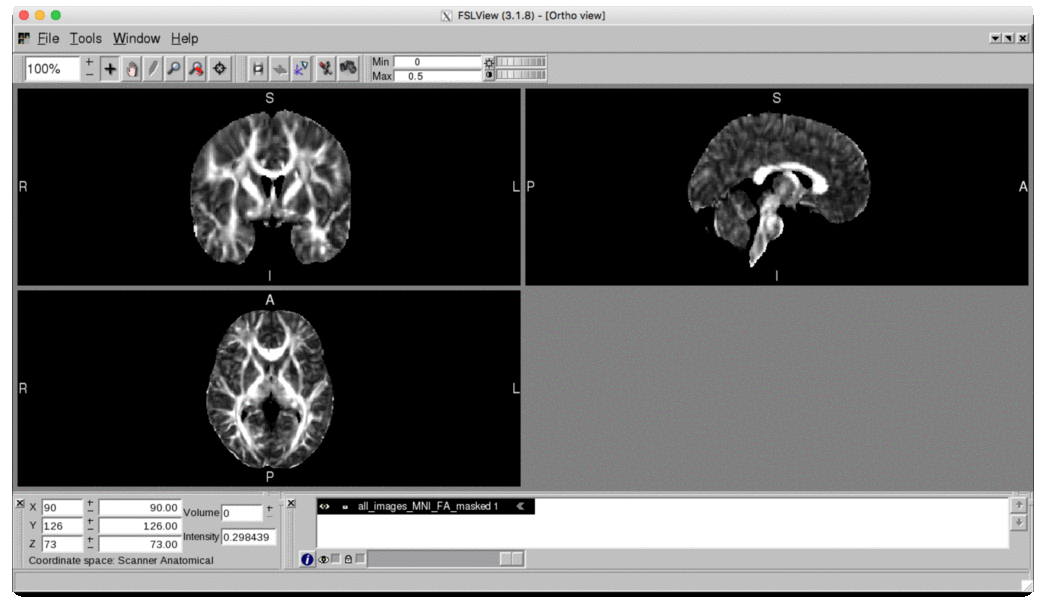Click the brightness sun icon

click(489, 63)
